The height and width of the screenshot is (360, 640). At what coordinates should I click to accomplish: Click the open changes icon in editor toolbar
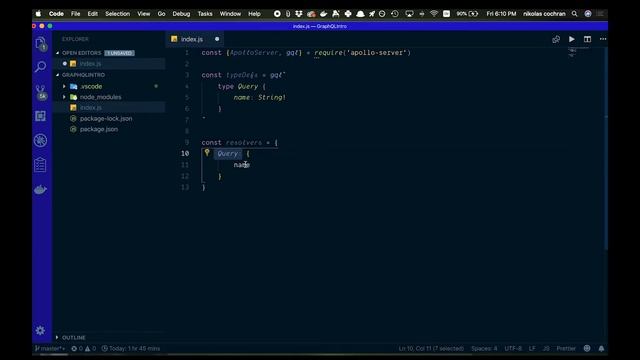tap(556, 39)
